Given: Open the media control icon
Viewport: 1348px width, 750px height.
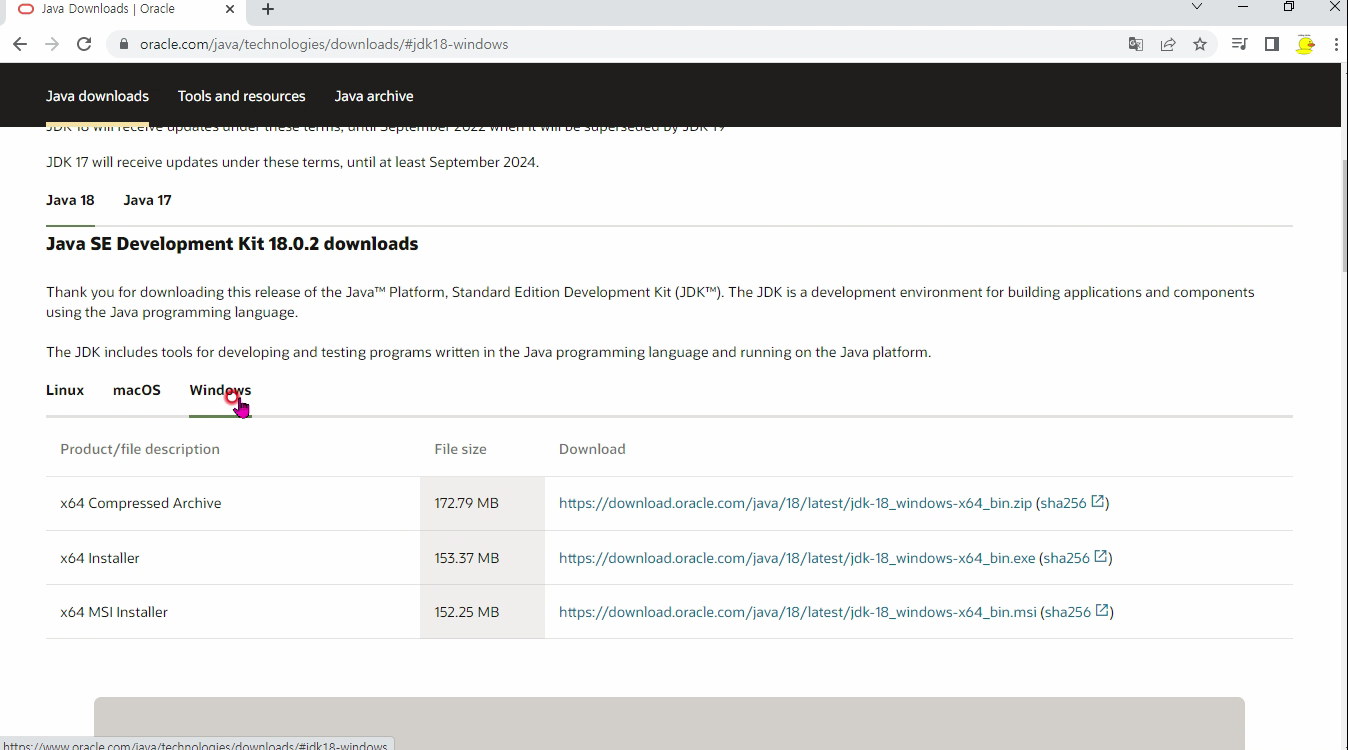Looking at the screenshot, I should coord(1240,44).
